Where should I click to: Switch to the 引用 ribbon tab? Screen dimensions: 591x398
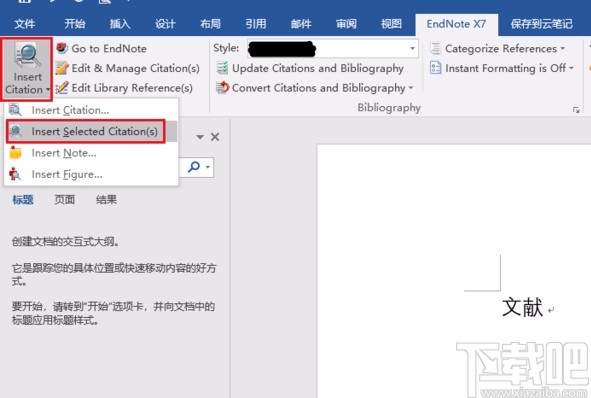point(256,24)
